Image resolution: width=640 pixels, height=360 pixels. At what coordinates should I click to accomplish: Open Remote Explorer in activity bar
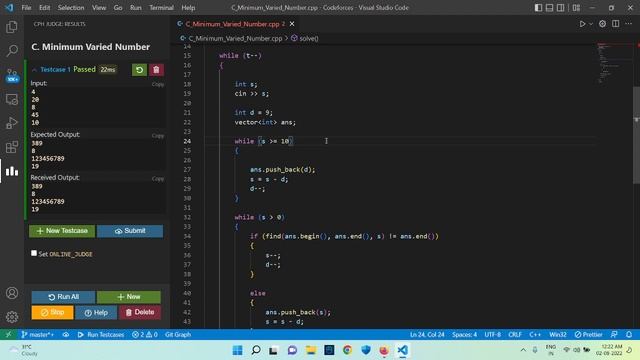click(x=12, y=99)
